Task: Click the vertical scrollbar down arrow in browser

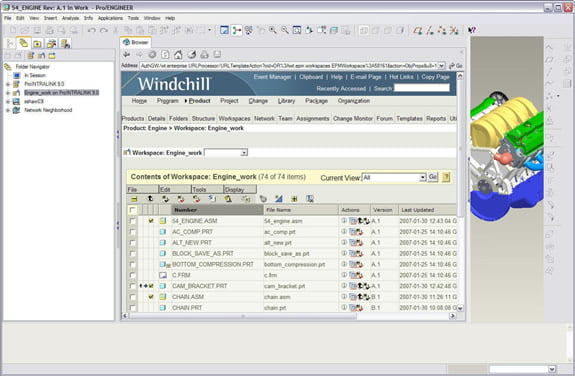Action: coord(460,309)
